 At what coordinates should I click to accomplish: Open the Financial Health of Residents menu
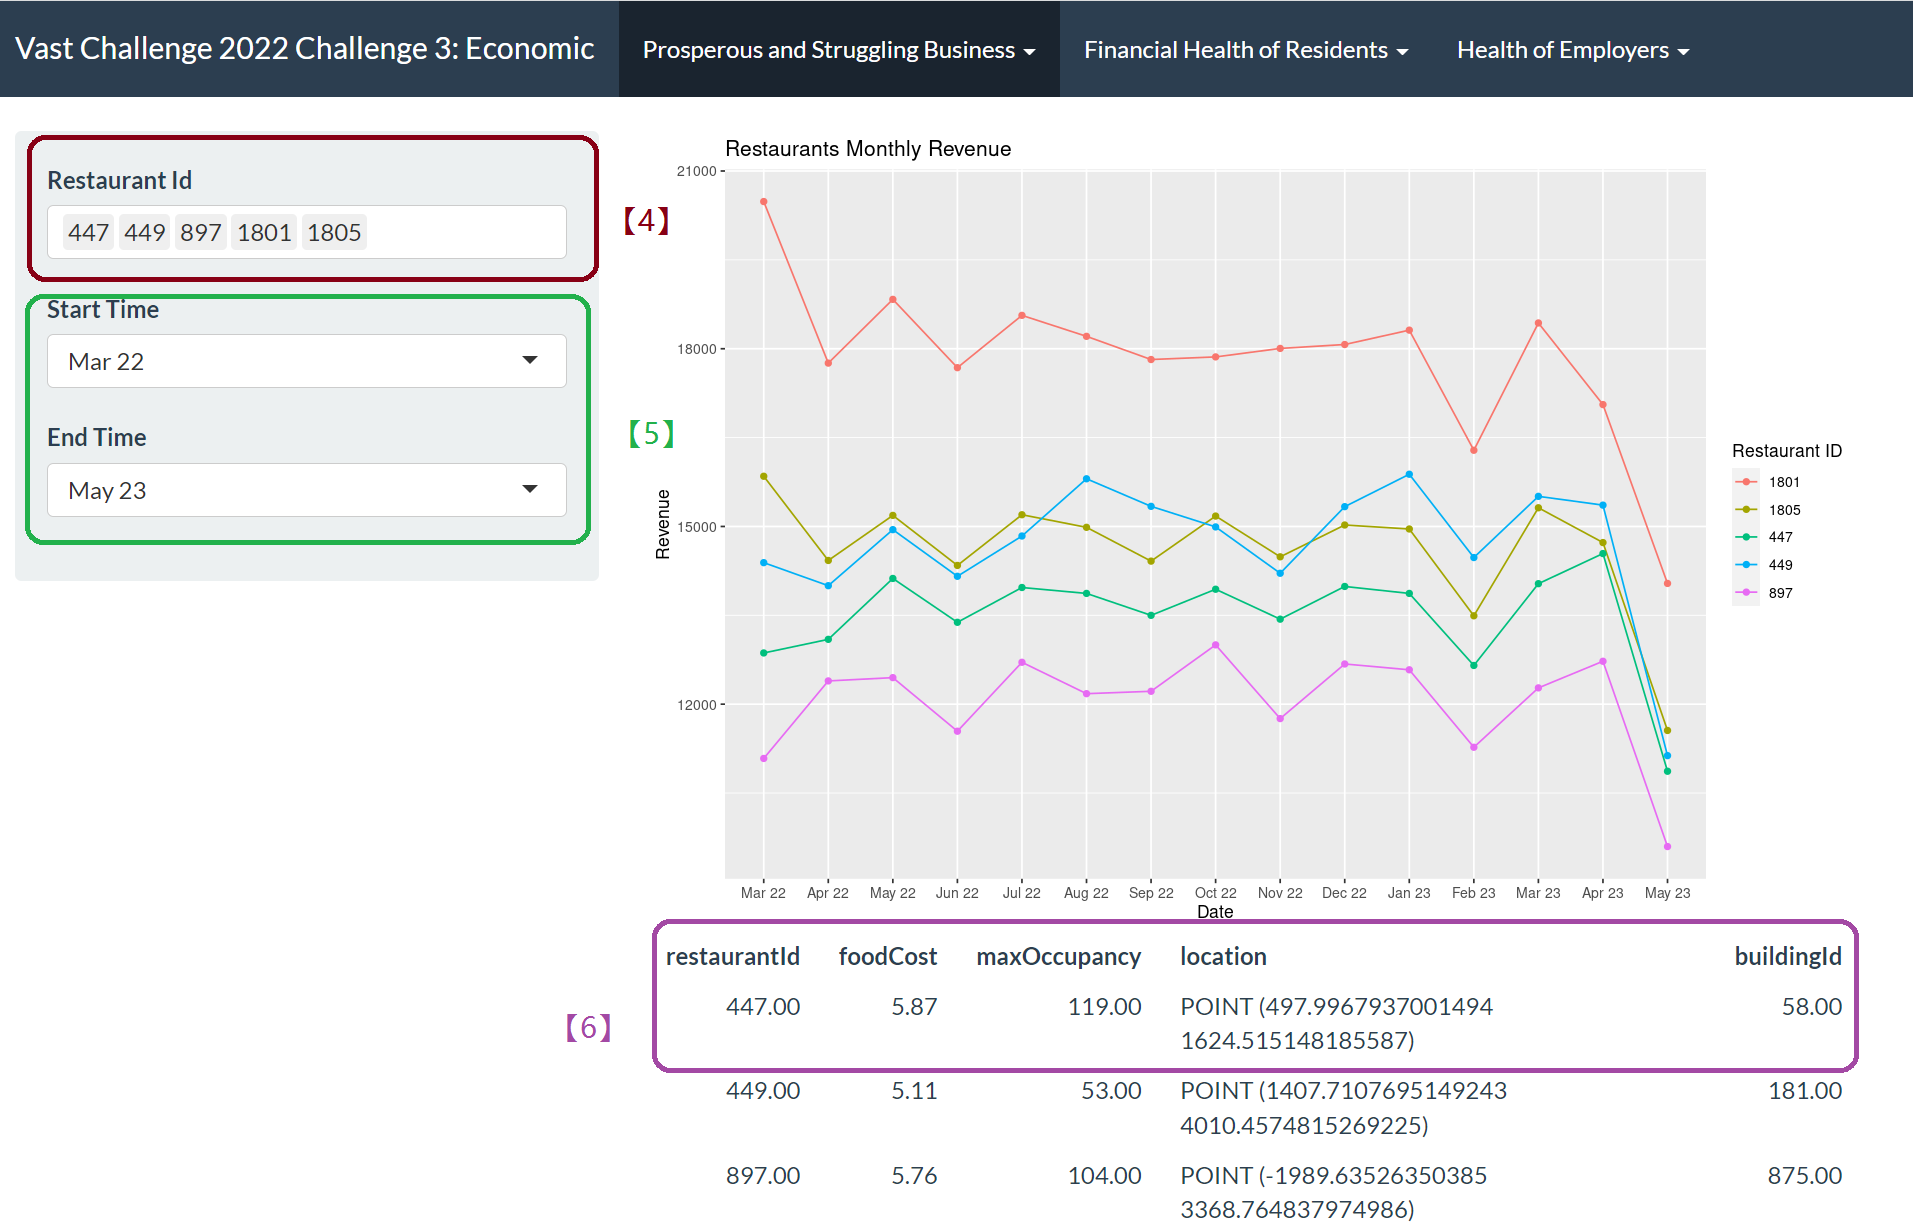[x=1245, y=50]
